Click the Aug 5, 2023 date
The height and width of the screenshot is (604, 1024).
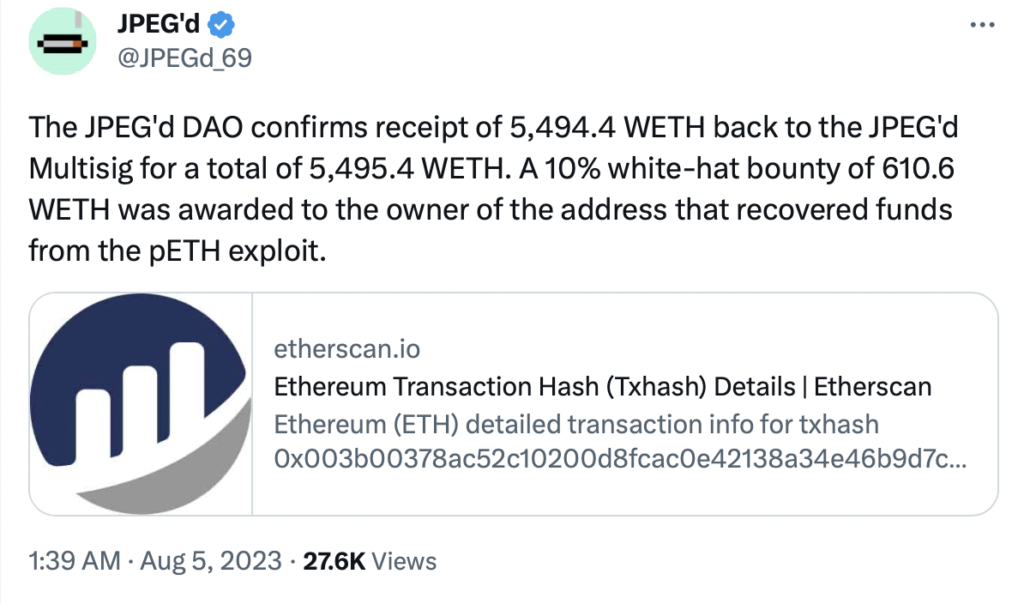[x=208, y=561]
